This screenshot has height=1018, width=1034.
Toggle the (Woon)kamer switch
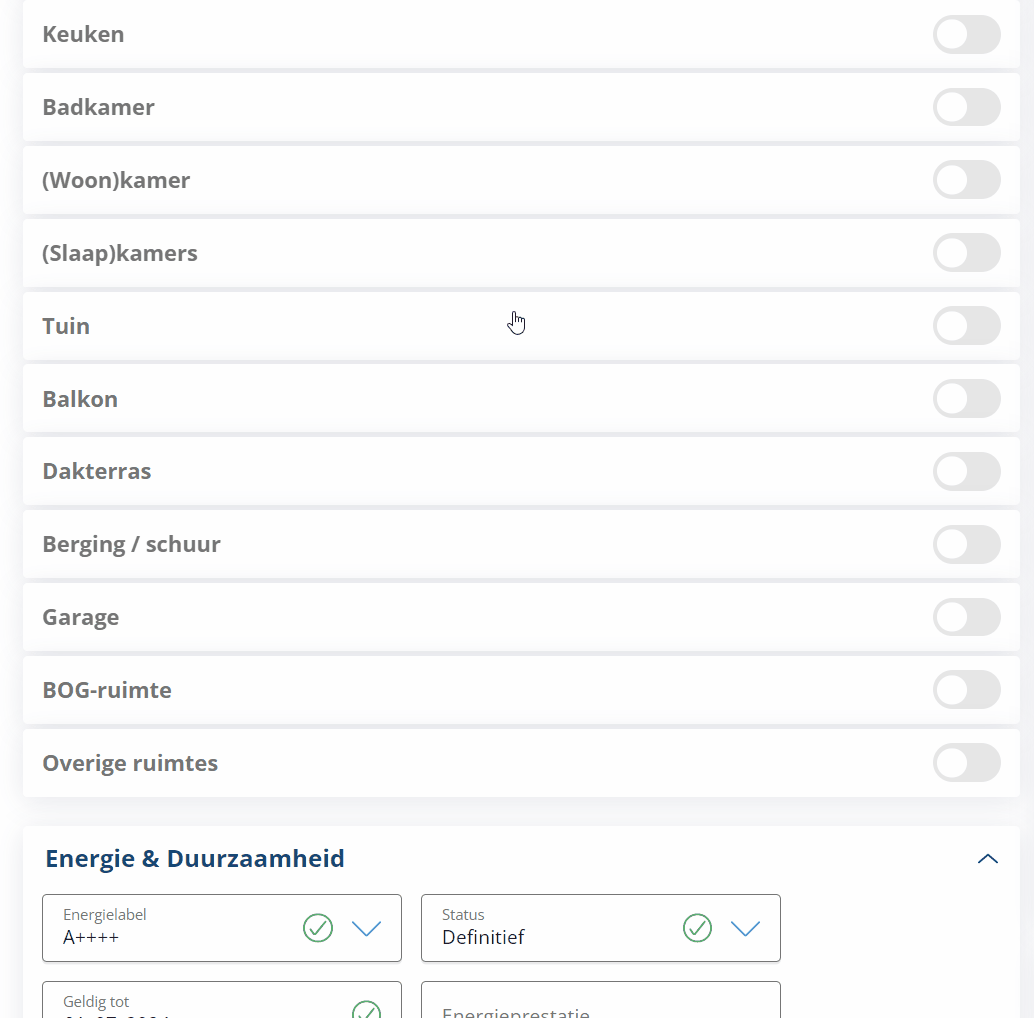click(x=966, y=180)
